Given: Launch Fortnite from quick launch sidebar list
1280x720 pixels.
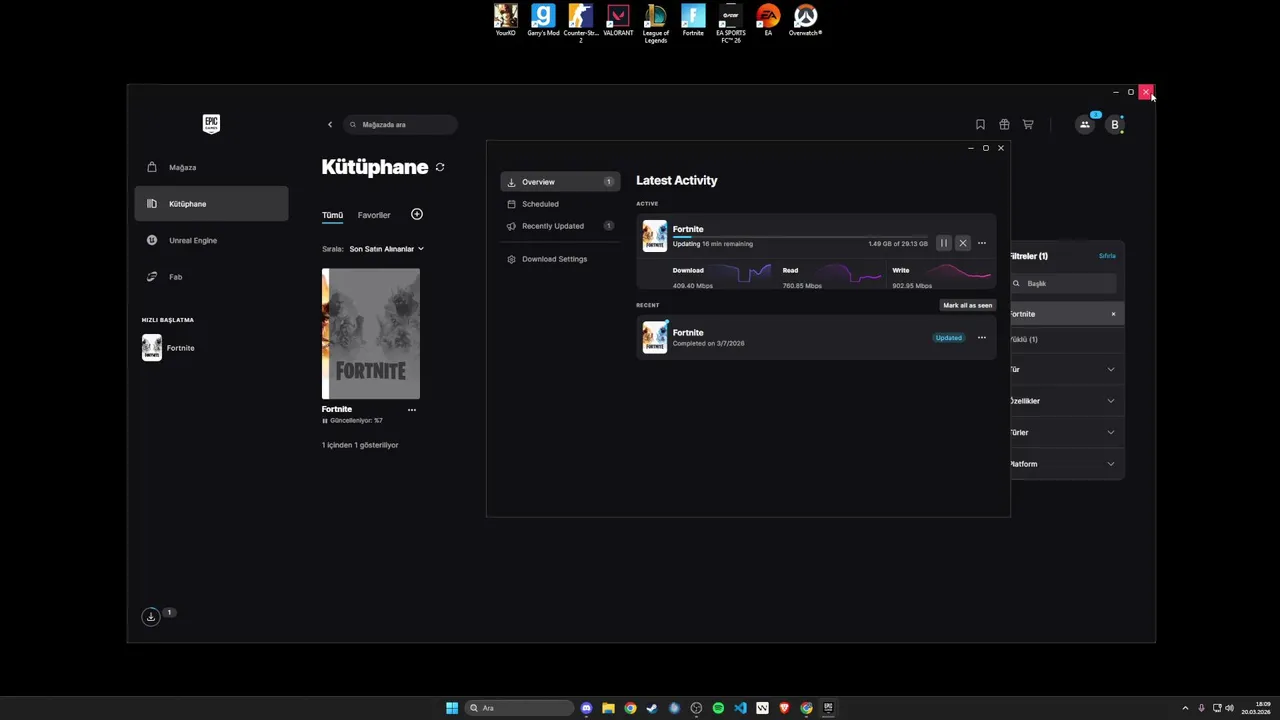Looking at the screenshot, I should (x=169, y=348).
